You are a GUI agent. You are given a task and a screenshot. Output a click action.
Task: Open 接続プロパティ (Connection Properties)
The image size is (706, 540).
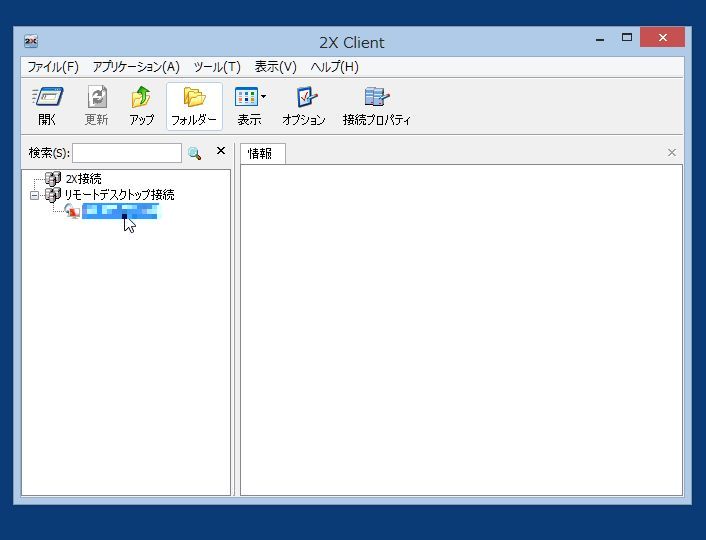tap(376, 106)
